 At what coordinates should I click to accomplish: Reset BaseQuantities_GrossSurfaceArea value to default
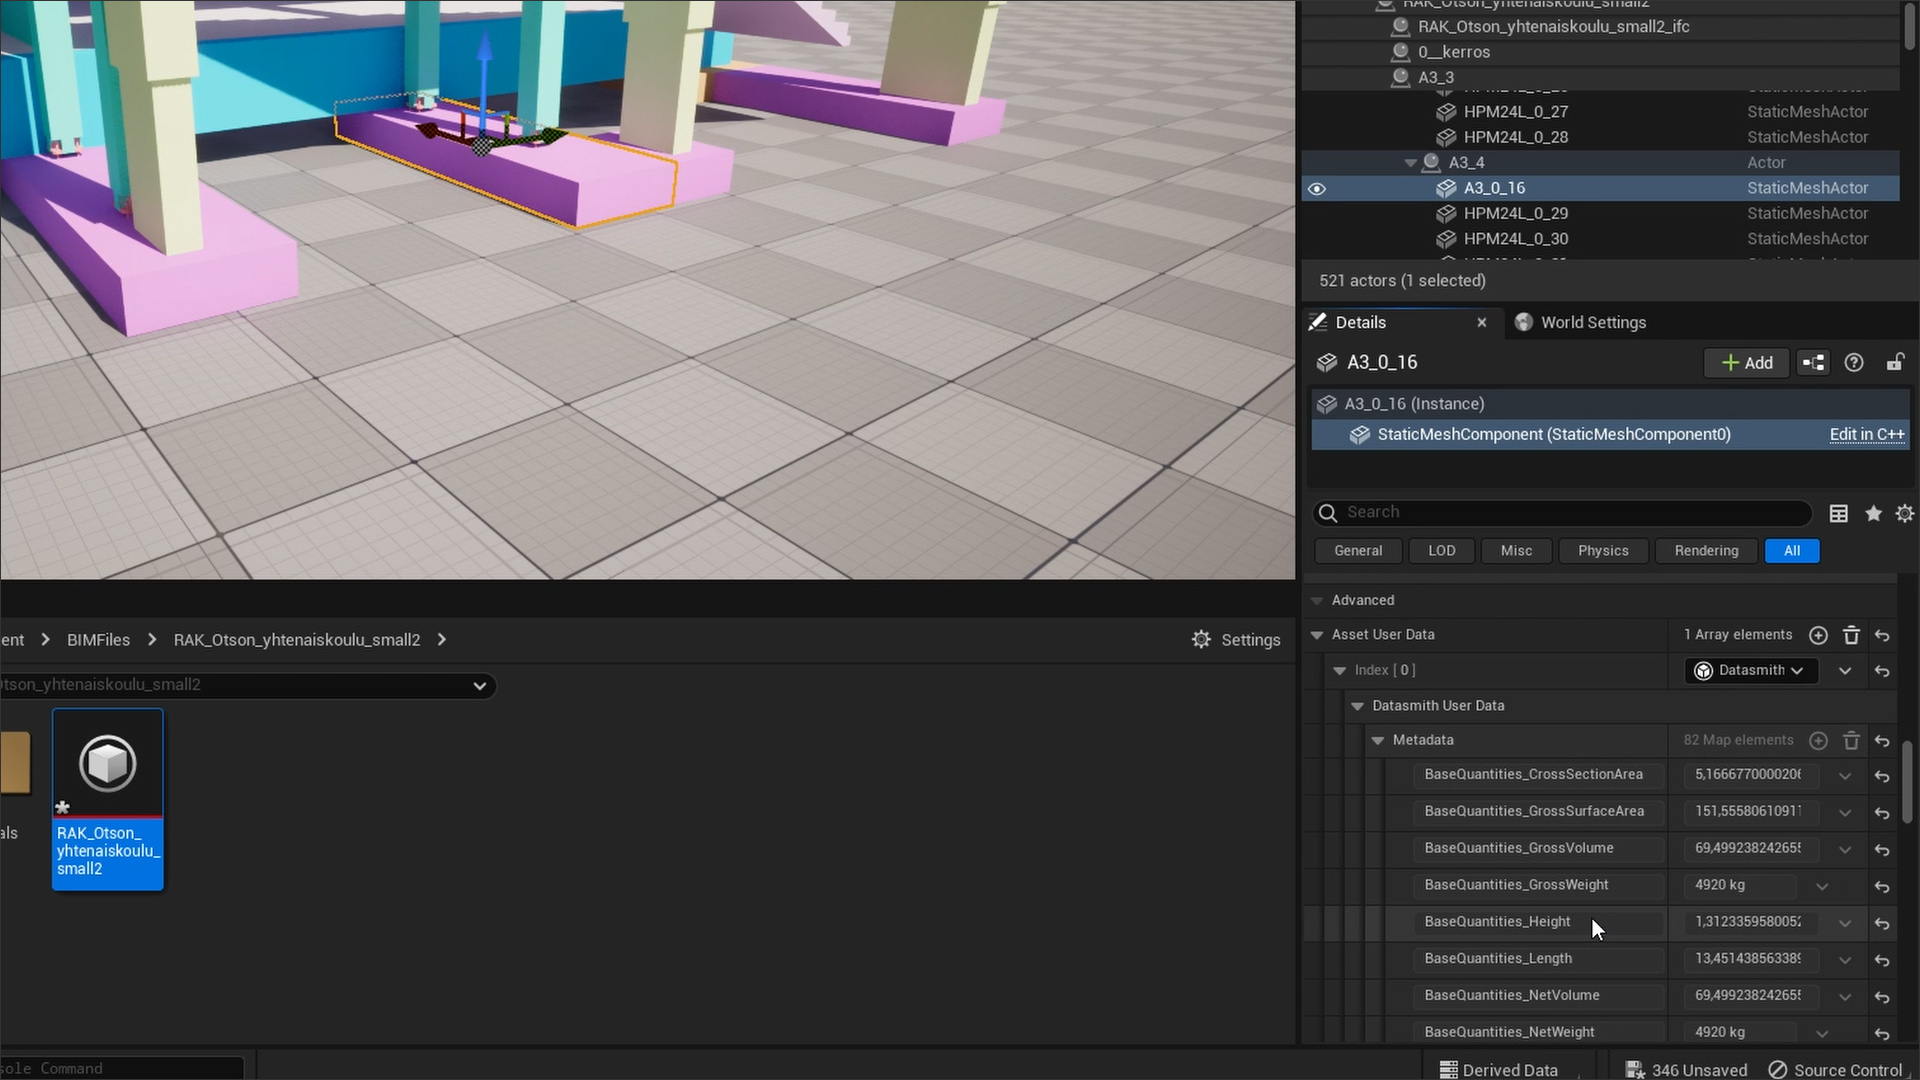click(1882, 813)
